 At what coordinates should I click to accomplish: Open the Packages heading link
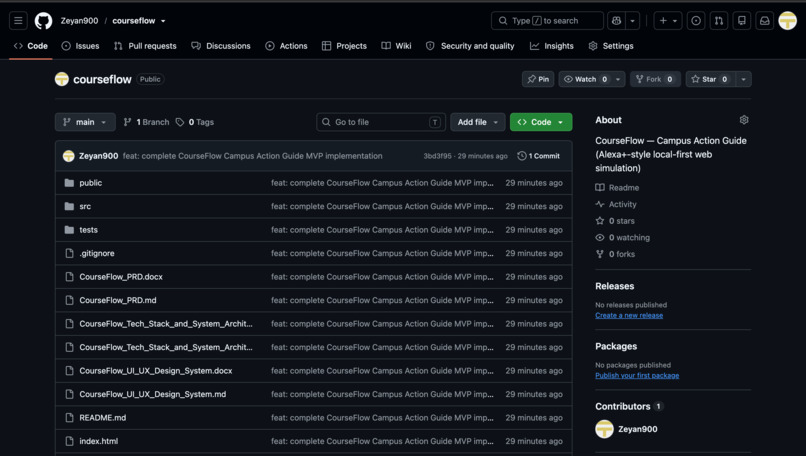click(x=616, y=346)
